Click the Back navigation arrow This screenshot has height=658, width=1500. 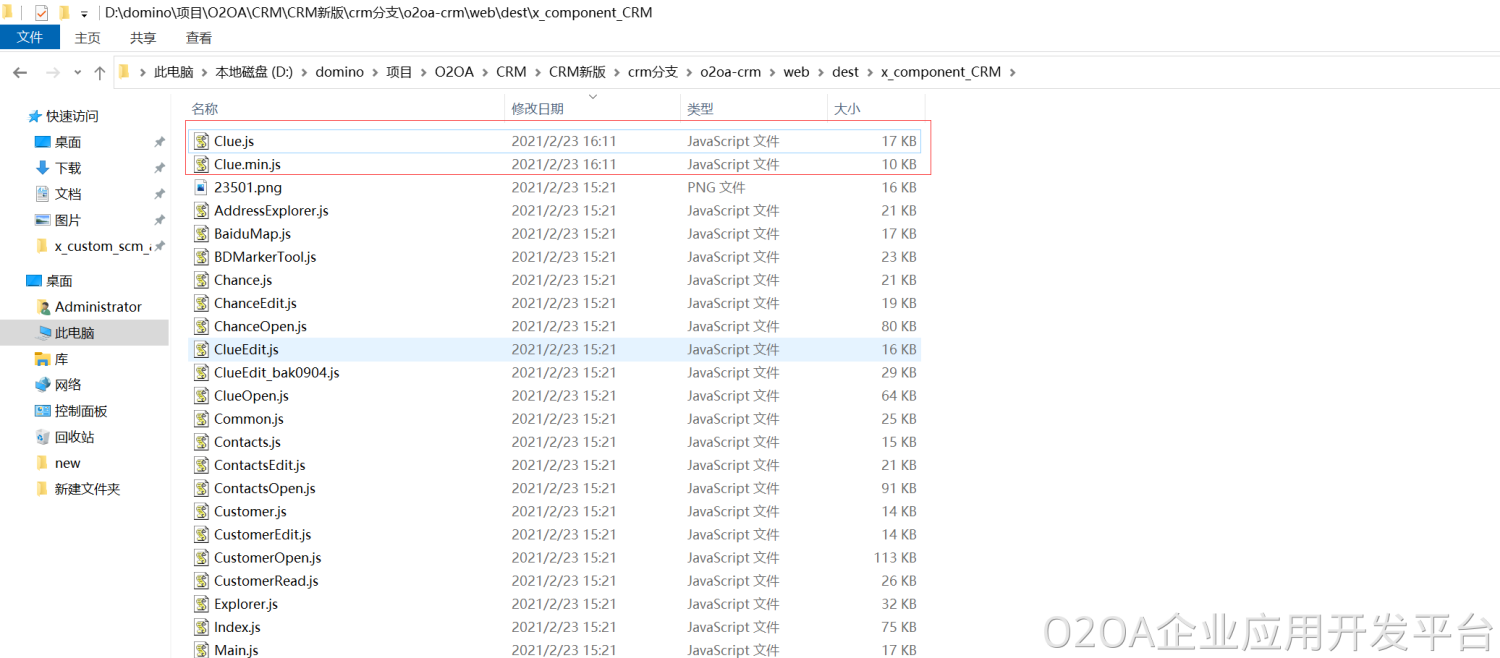(x=20, y=72)
